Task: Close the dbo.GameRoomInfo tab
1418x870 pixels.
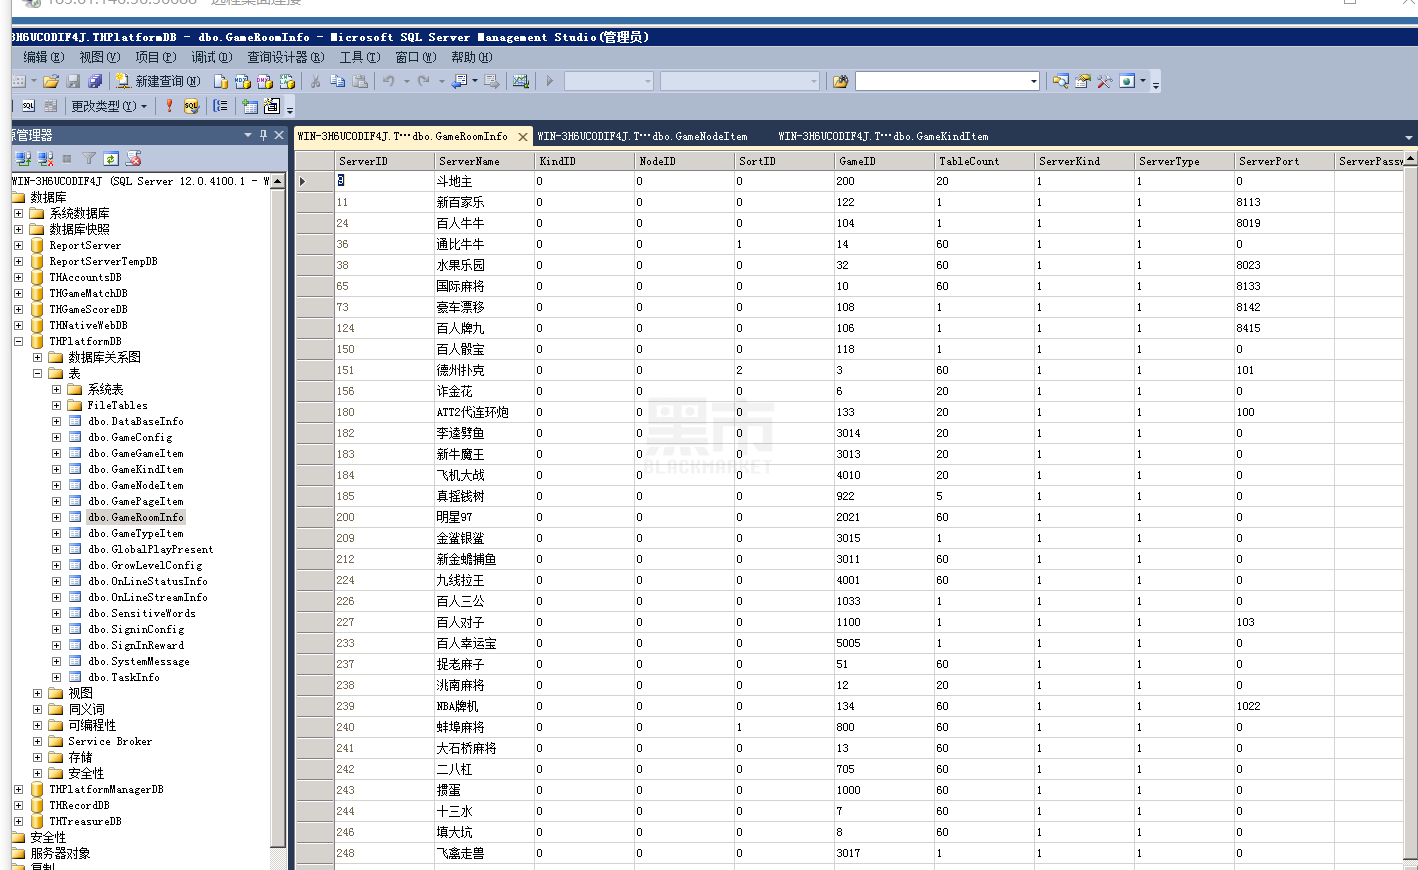Action: click(522, 137)
